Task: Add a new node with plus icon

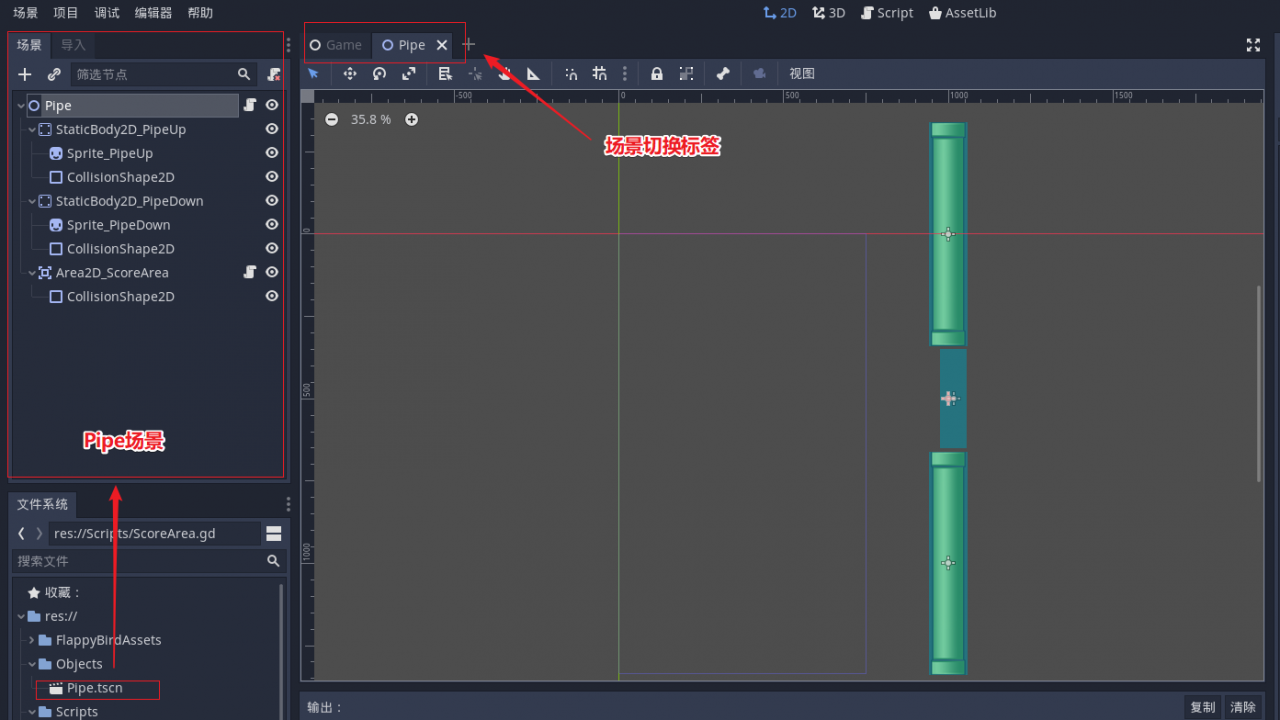Action: (x=25, y=74)
